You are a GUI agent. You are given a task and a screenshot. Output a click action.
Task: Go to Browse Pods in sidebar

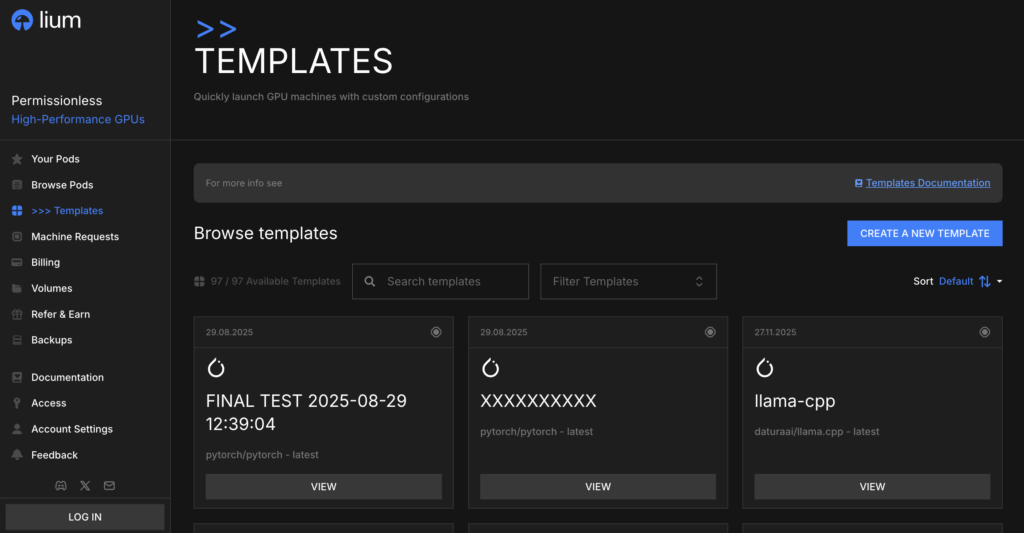(x=62, y=185)
